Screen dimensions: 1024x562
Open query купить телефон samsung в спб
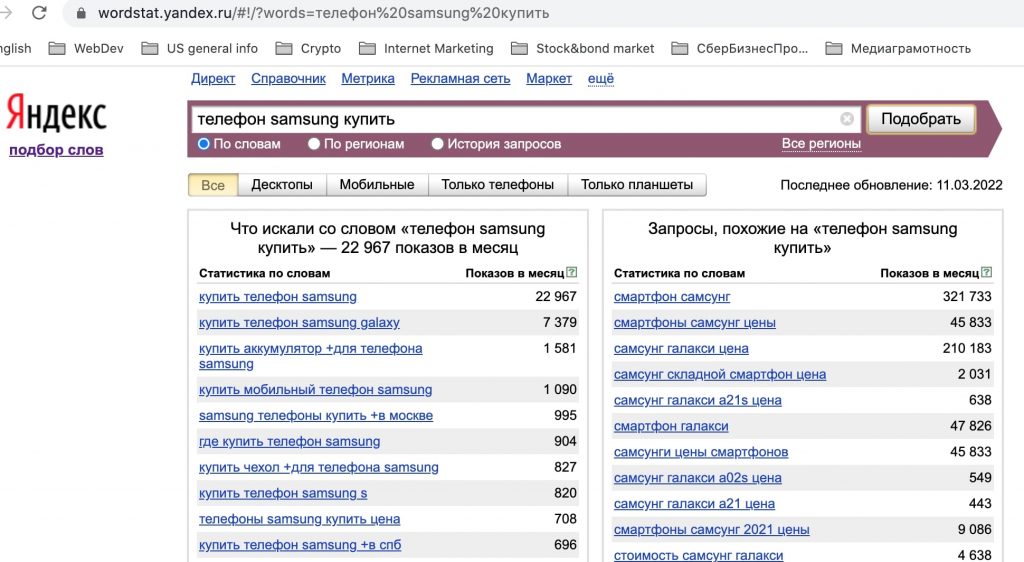[300, 545]
